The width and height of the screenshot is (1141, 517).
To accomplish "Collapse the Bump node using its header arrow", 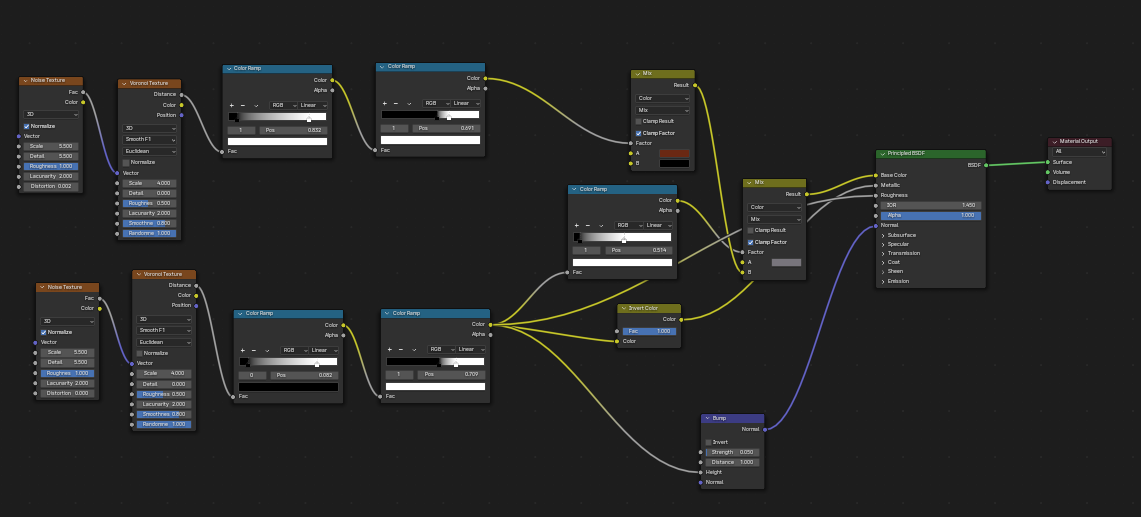I will click(x=706, y=418).
